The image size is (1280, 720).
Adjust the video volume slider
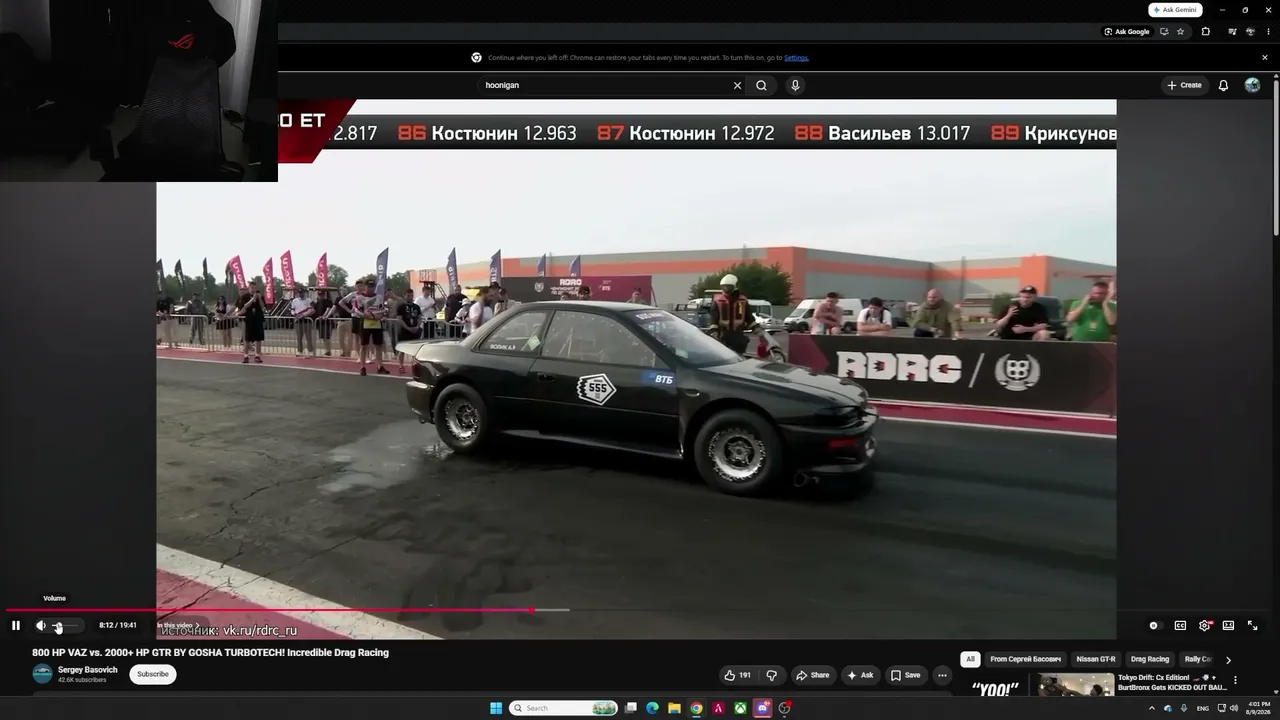(64, 626)
